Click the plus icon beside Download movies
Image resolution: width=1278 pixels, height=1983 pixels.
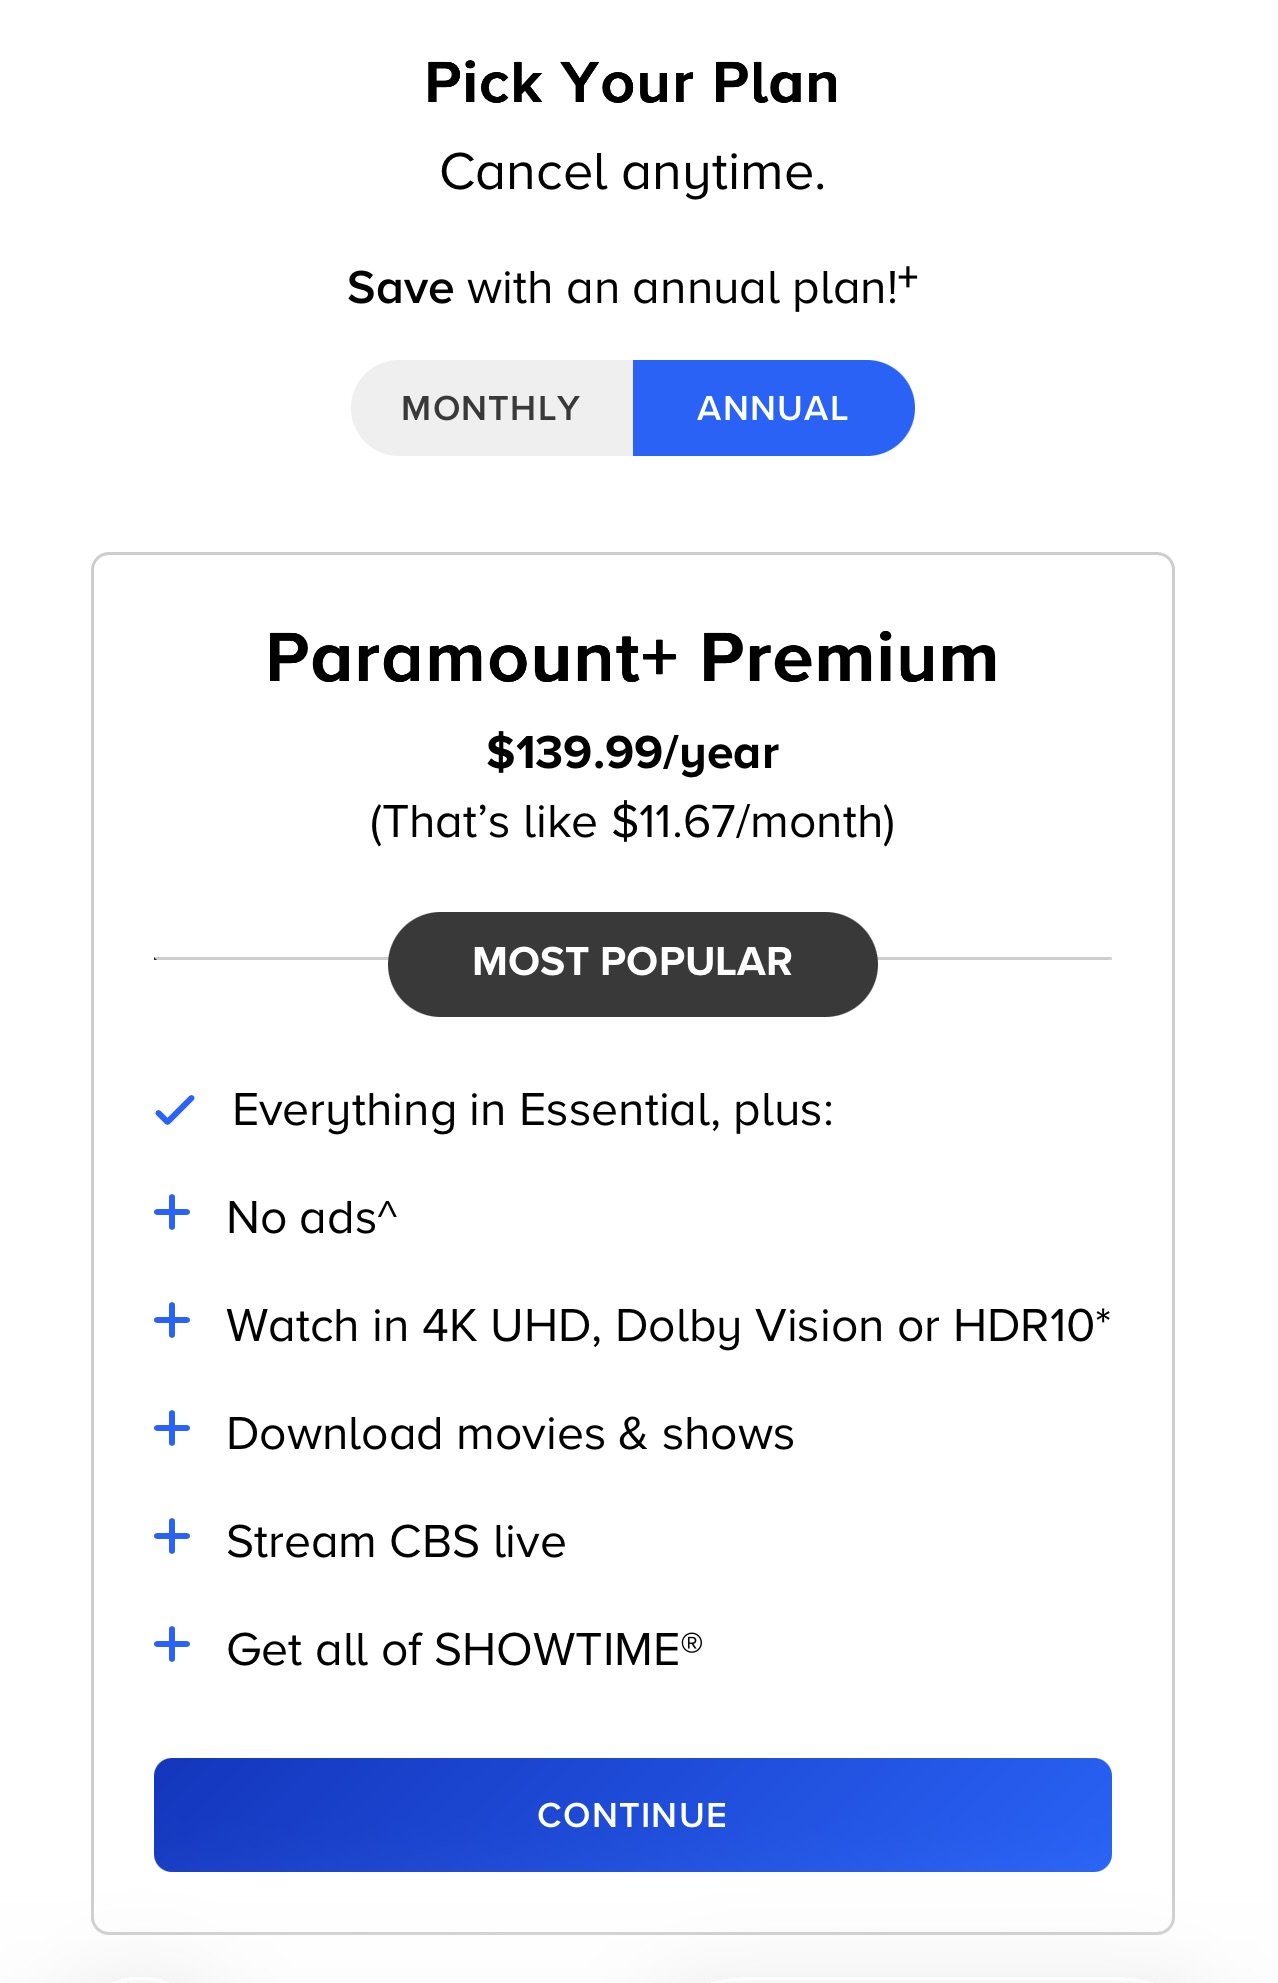tap(172, 1429)
